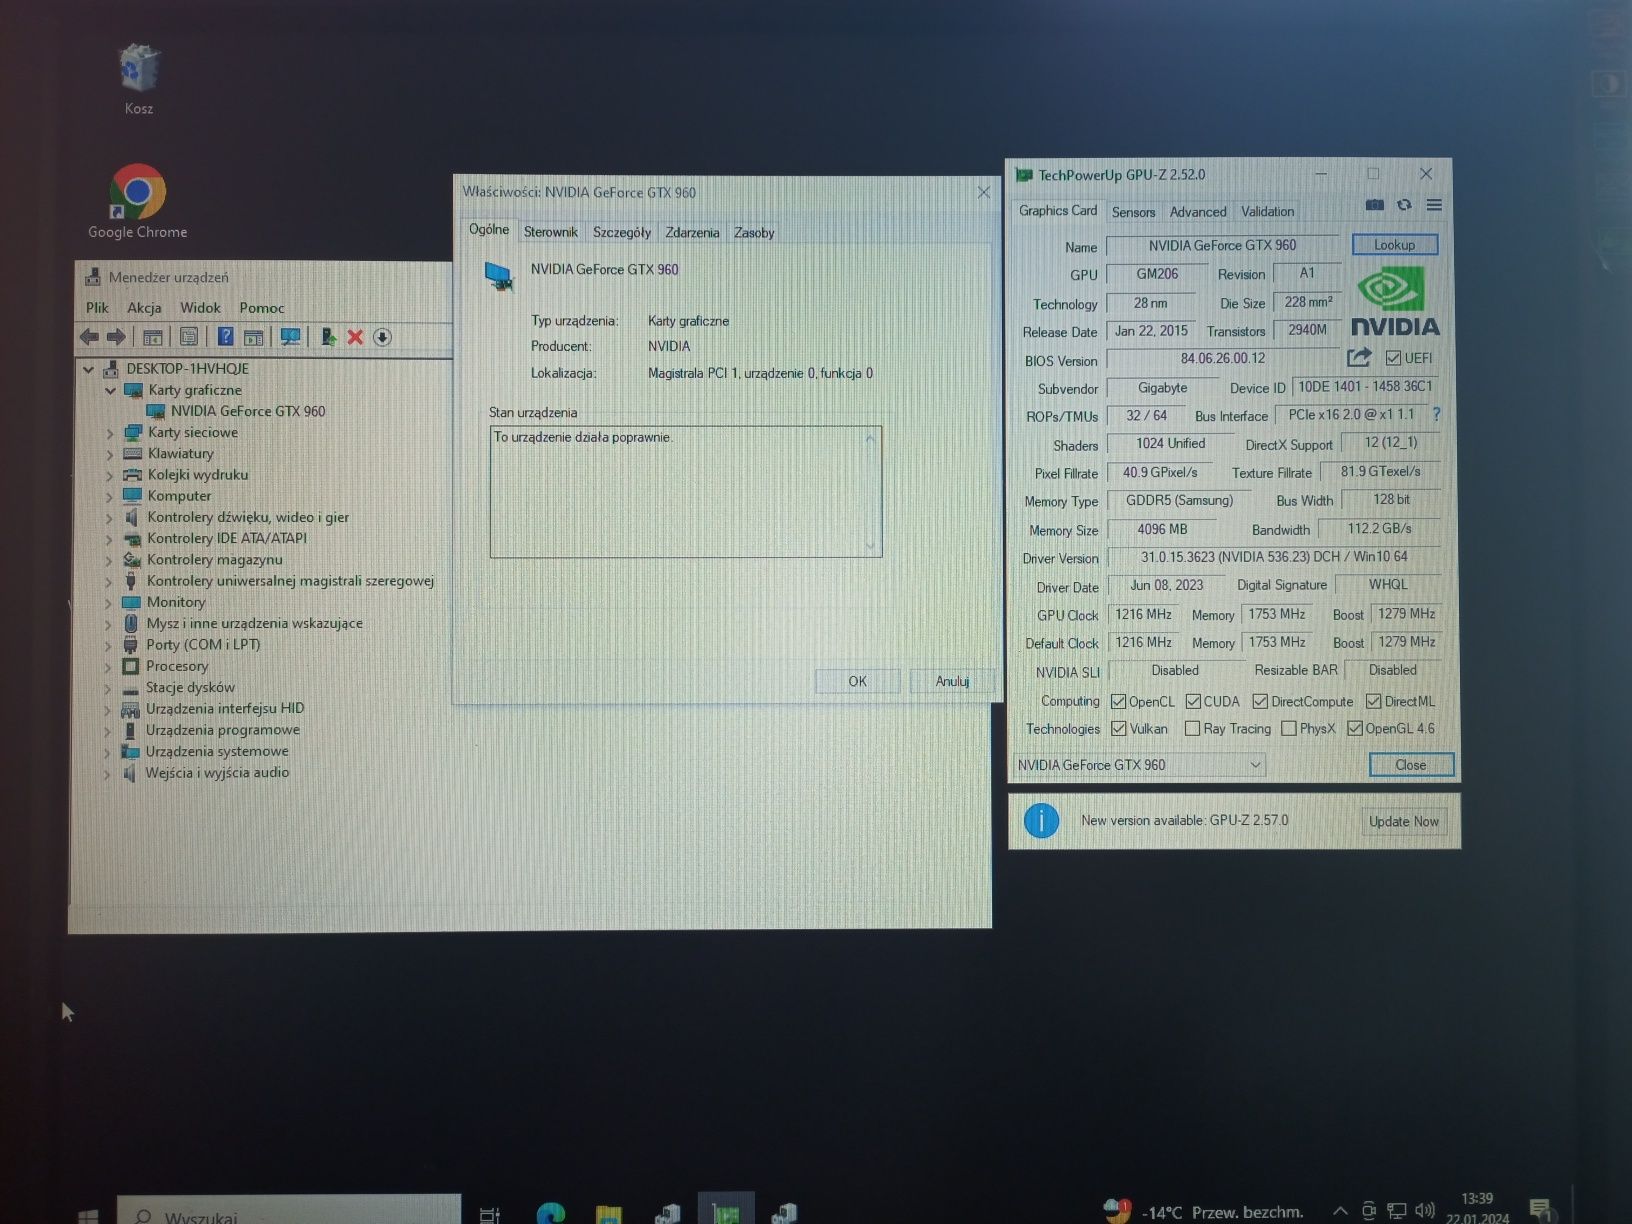Open GPU-Z hamburger menu icon
The height and width of the screenshot is (1224, 1632).
point(1434,205)
